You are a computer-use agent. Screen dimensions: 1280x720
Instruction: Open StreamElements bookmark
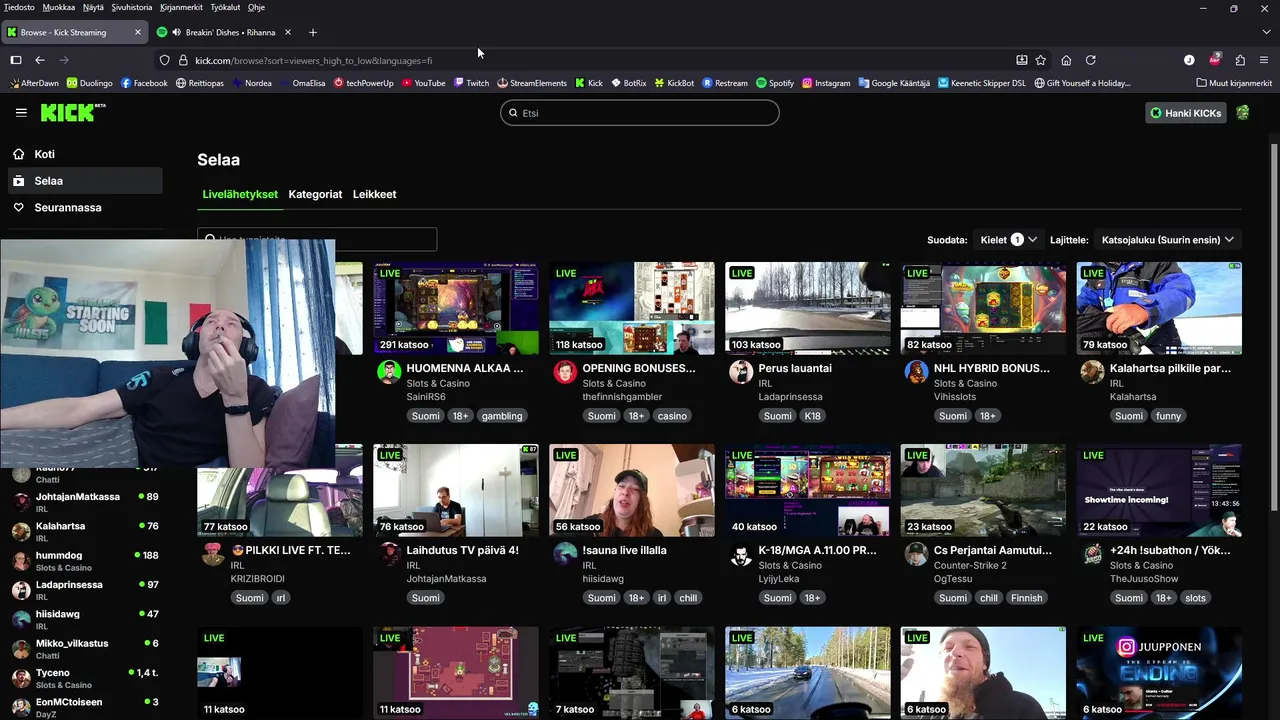(x=531, y=83)
